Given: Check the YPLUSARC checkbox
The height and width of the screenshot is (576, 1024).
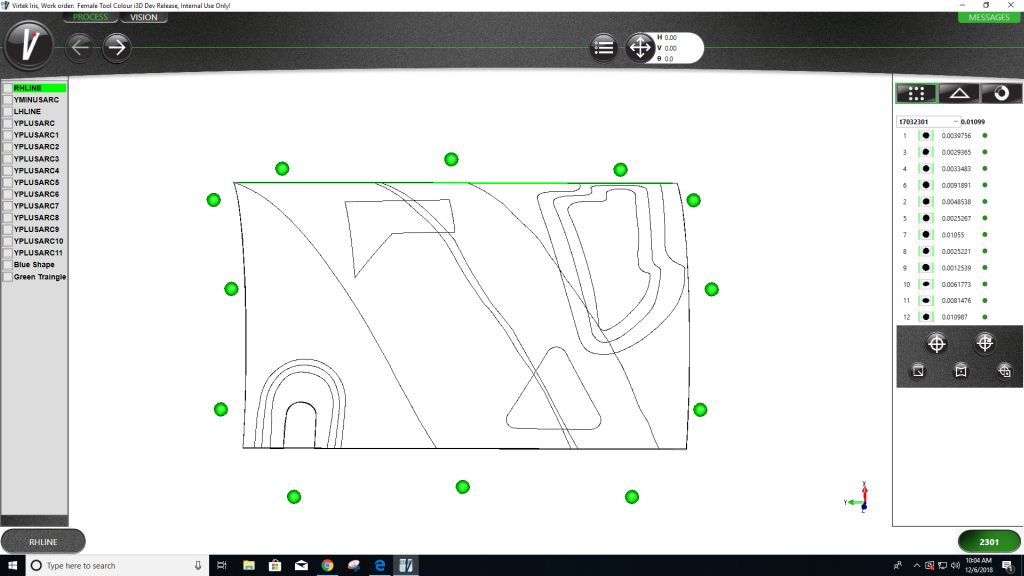Looking at the screenshot, I should coord(8,123).
